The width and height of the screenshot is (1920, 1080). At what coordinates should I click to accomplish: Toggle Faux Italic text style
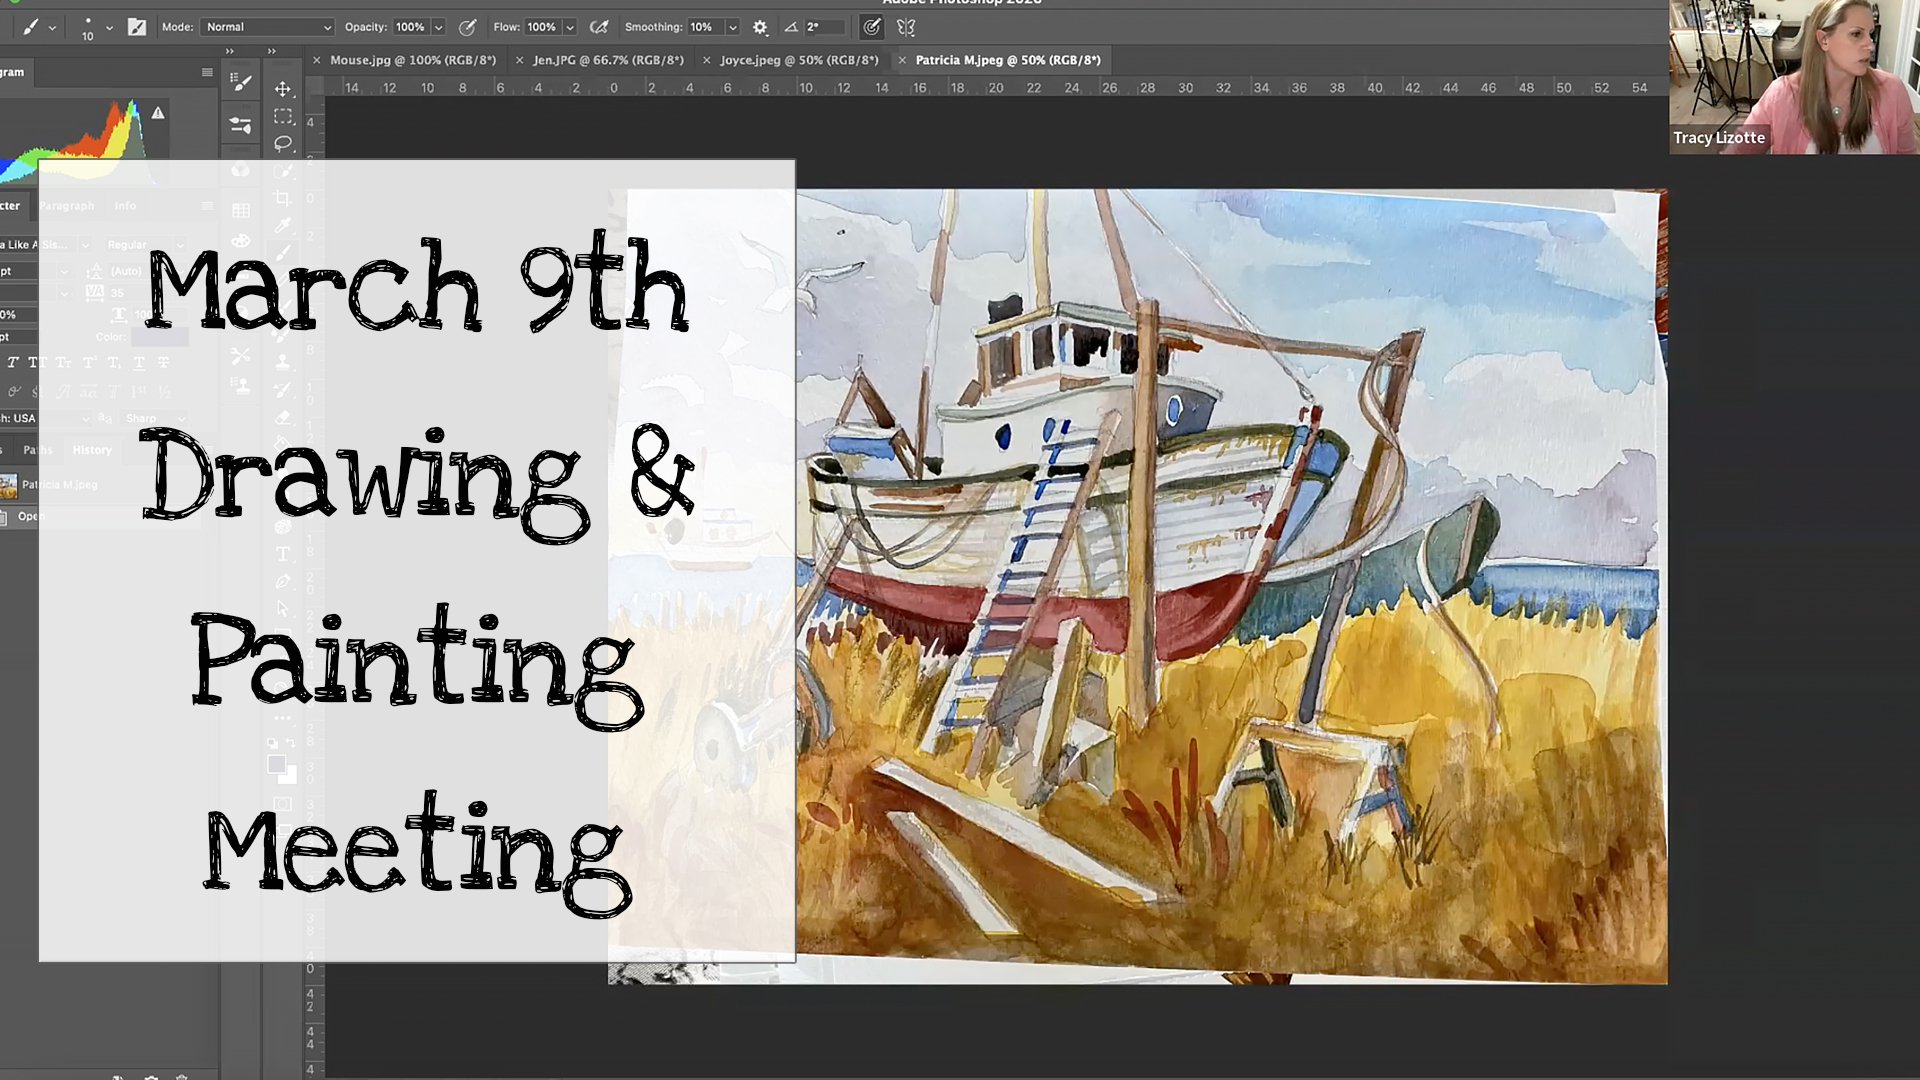tap(13, 363)
